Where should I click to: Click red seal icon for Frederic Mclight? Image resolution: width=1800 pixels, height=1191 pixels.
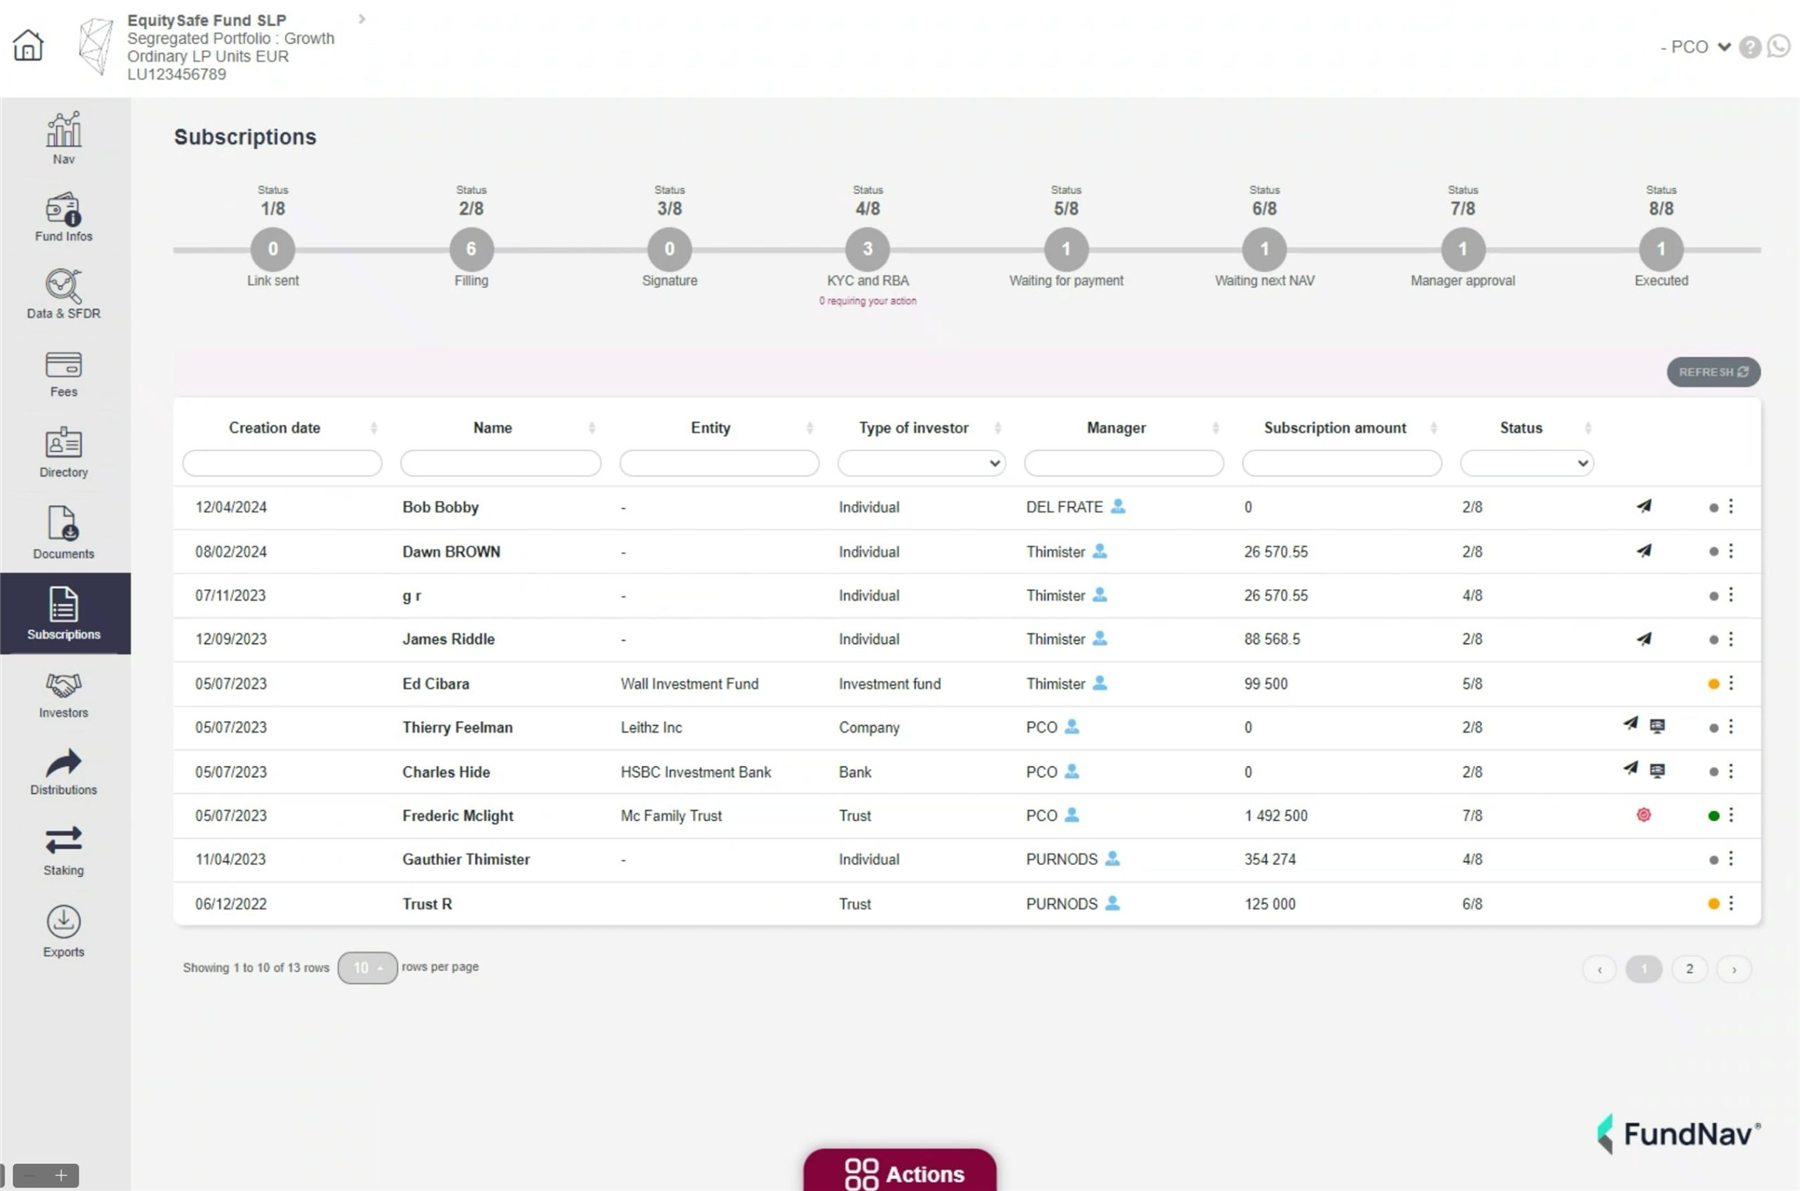pos(1643,815)
